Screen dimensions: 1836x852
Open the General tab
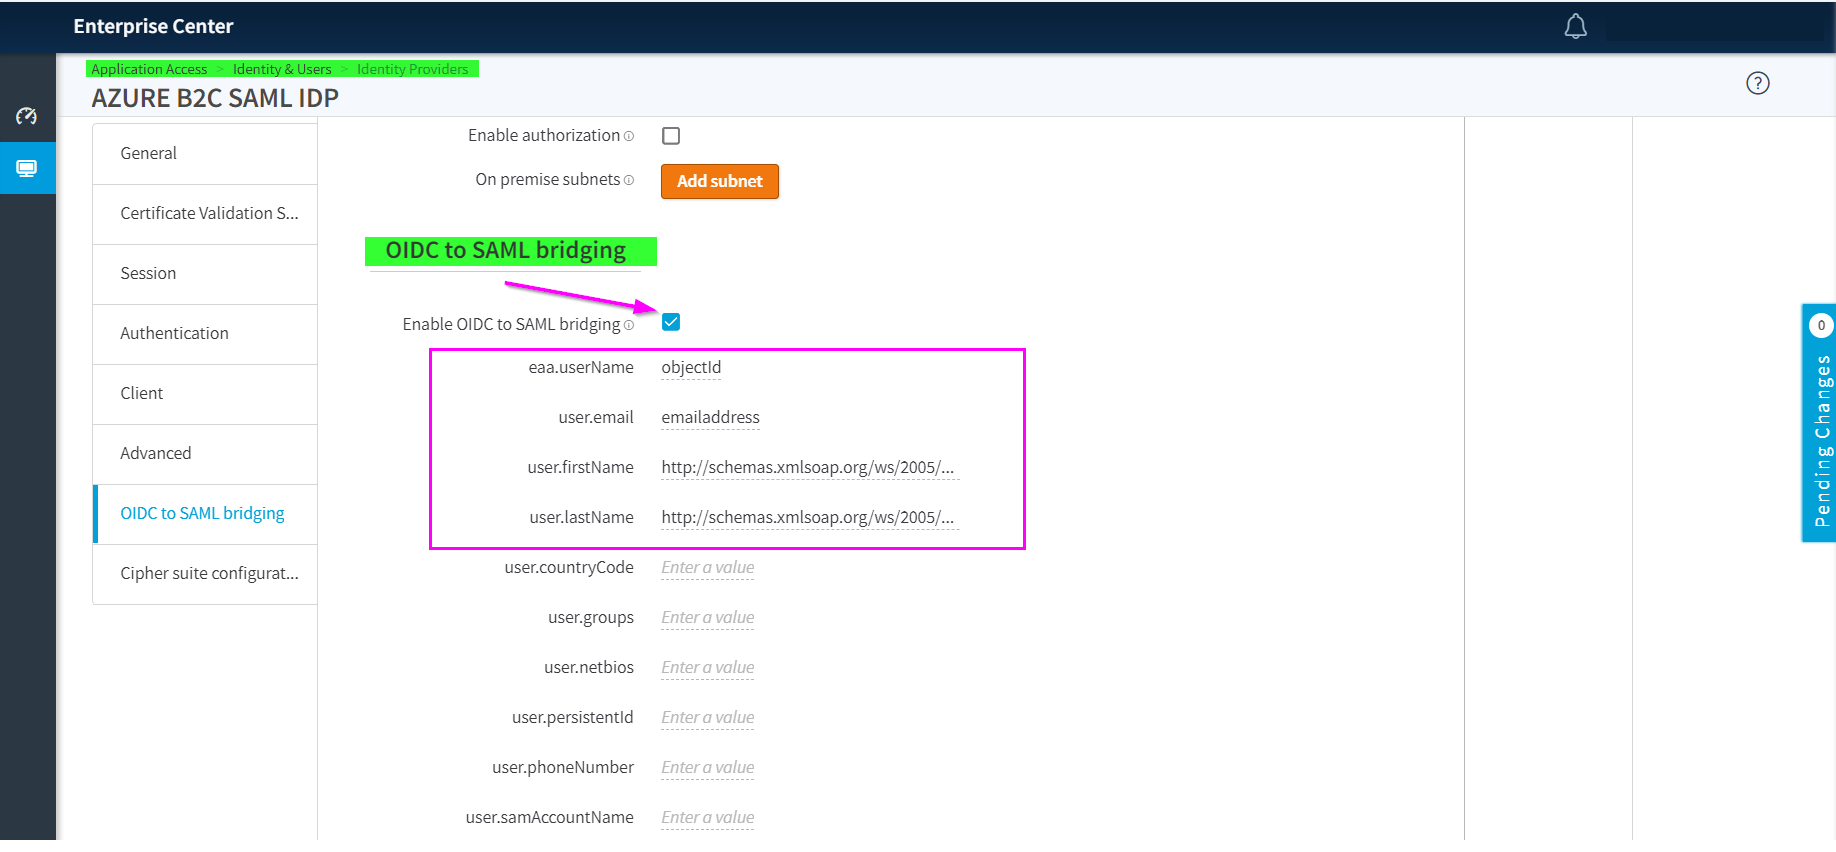pos(205,154)
